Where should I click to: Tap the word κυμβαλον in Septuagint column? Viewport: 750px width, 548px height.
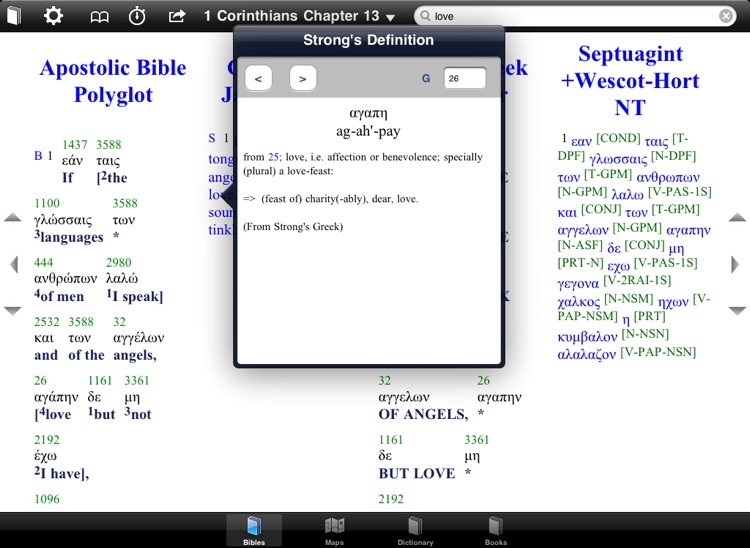click(587, 337)
